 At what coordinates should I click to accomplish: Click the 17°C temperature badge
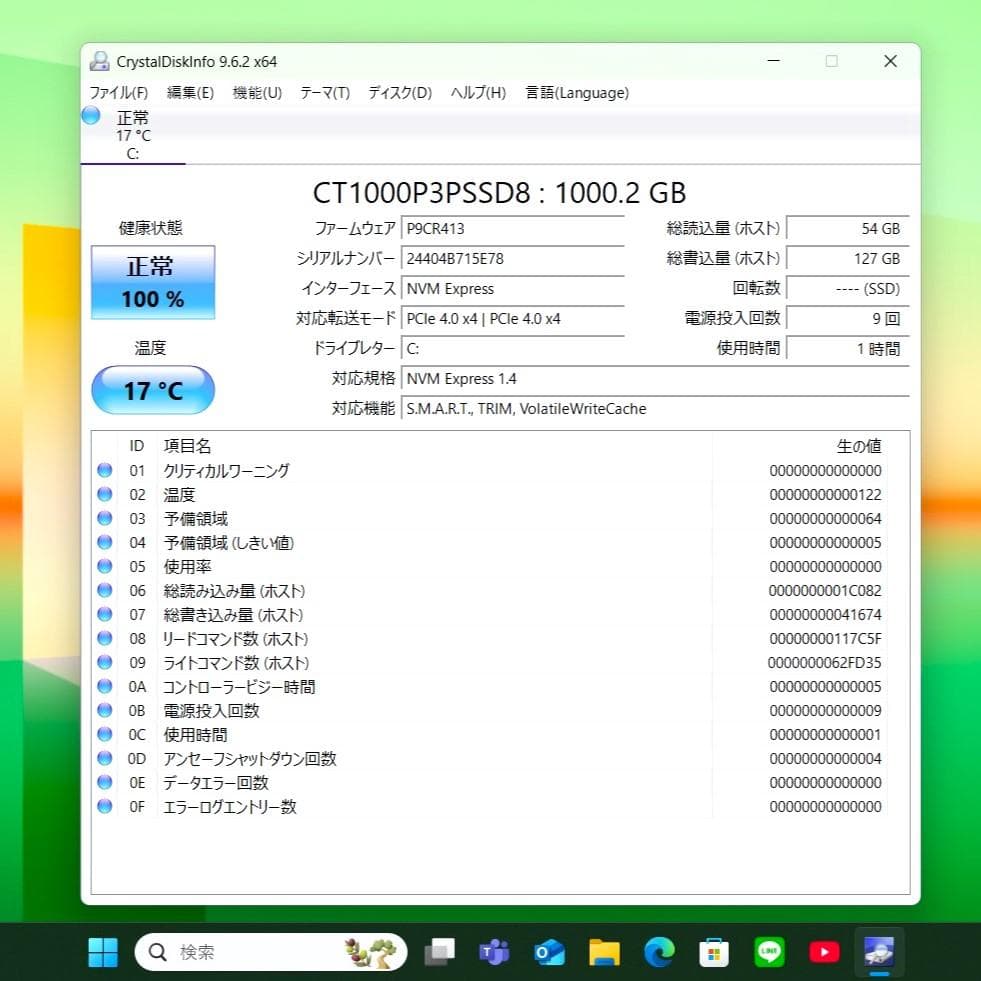point(152,390)
